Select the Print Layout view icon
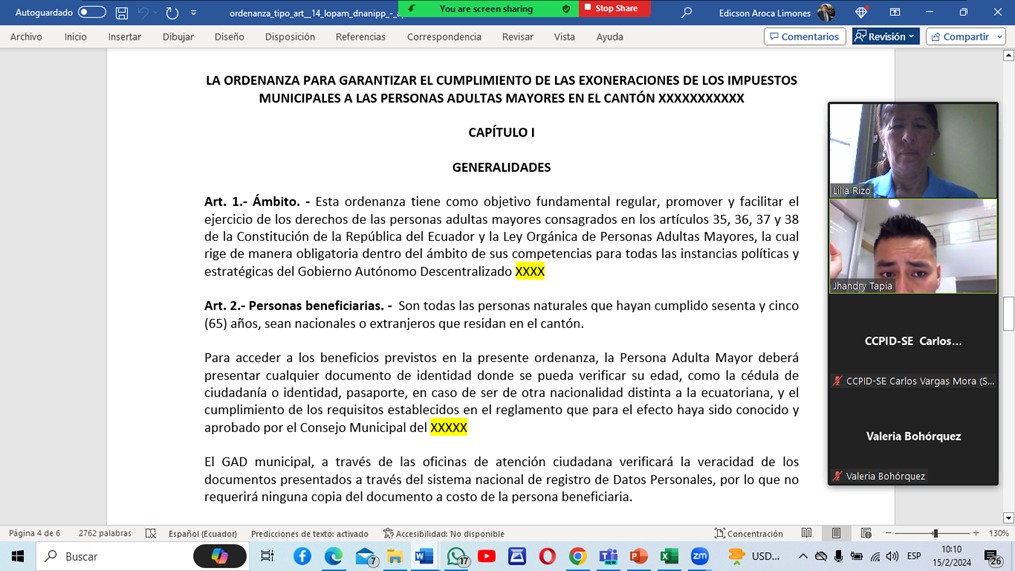Screen dimensions: 1015x571 click(x=836, y=534)
